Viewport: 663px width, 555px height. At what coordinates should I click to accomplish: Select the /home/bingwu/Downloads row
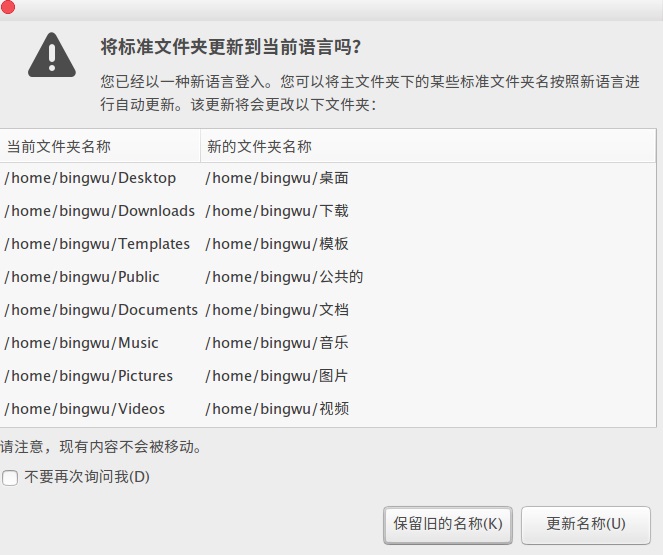point(100,211)
